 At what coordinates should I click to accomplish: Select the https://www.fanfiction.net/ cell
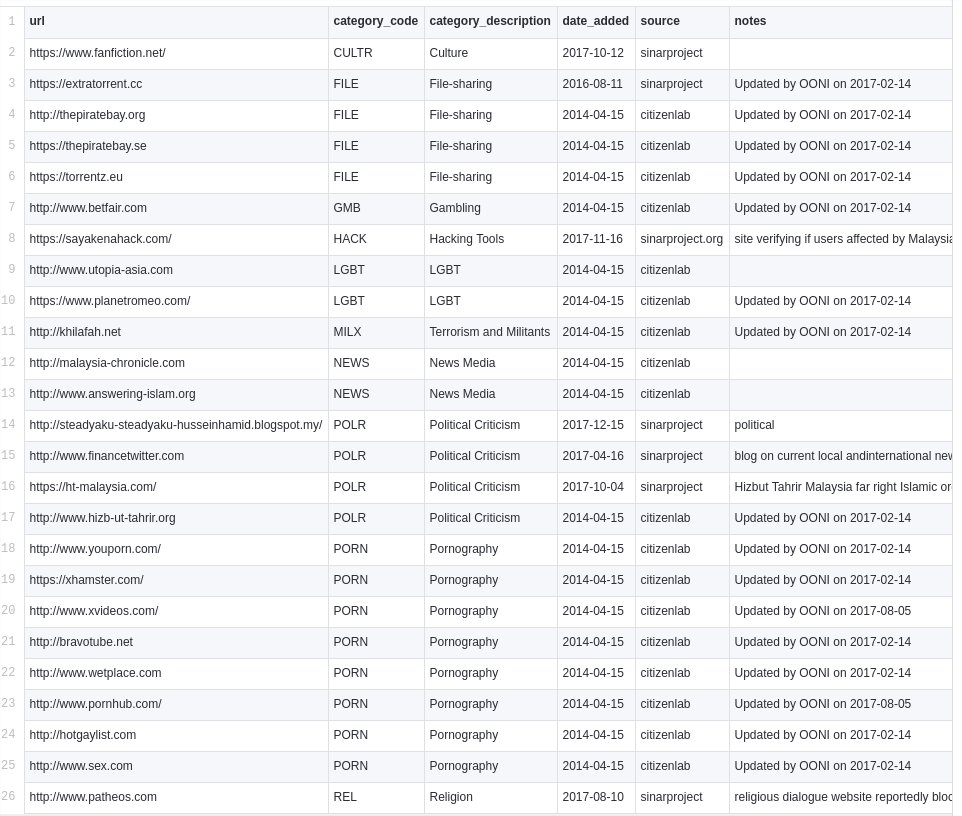pyautogui.click(x=176, y=53)
